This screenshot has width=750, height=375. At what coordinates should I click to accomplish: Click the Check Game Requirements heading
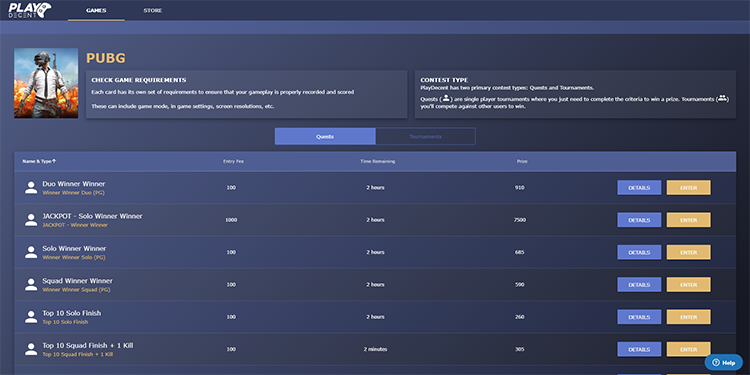(139, 80)
